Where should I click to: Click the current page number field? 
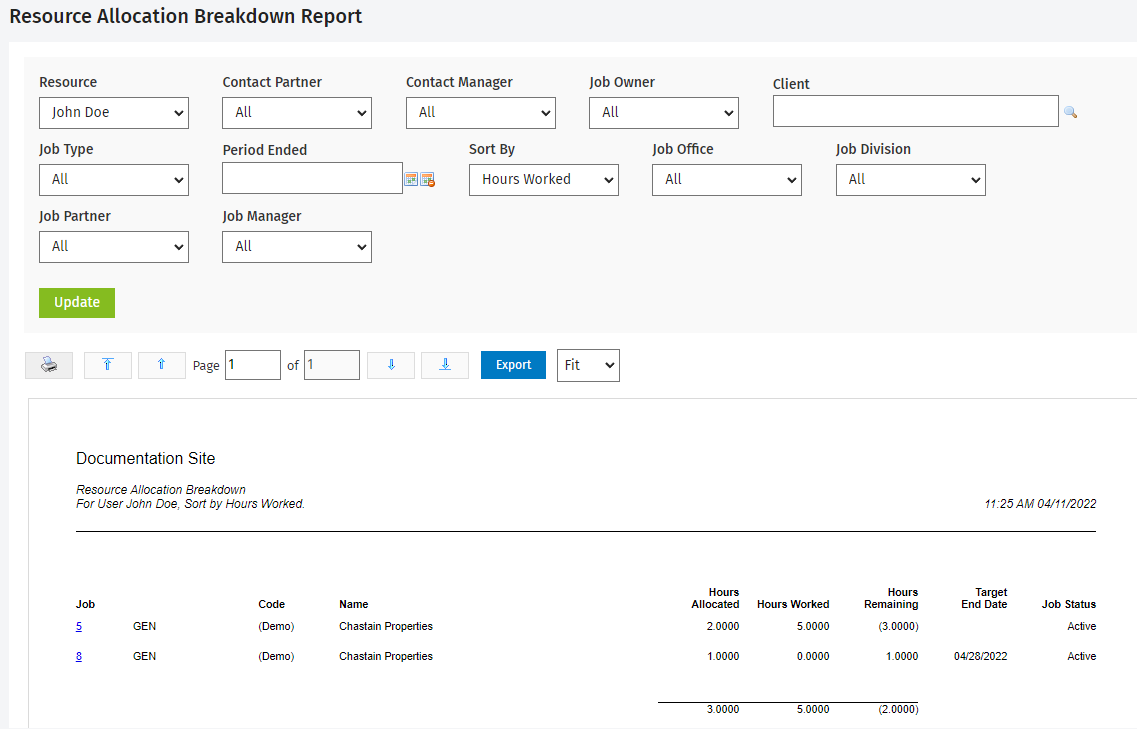[253, 365]
